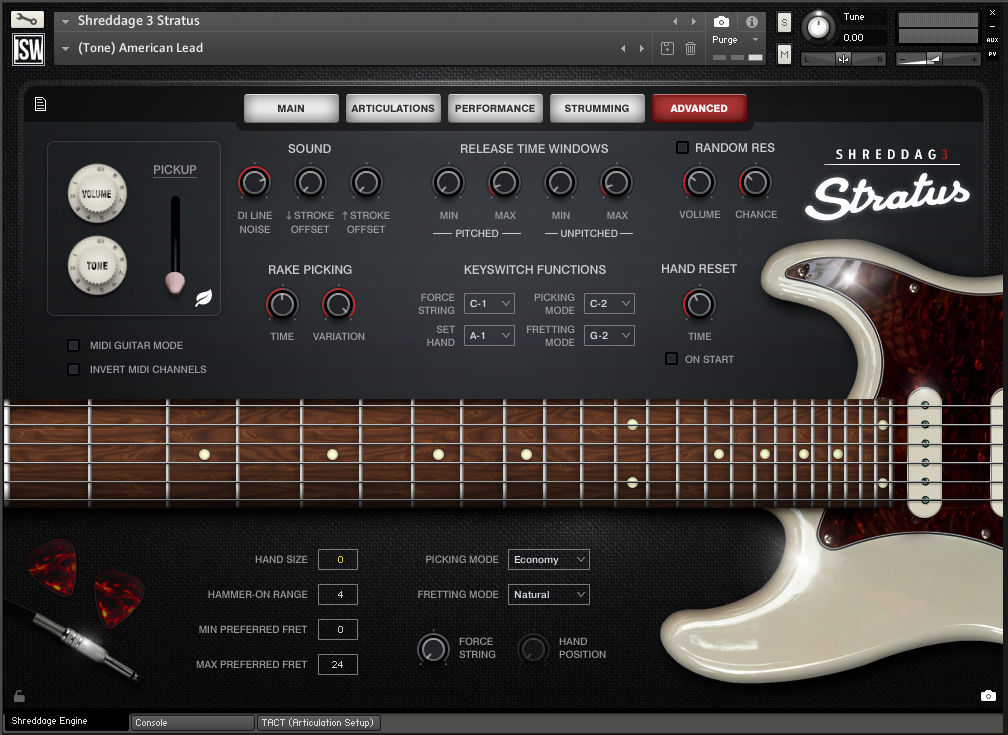Enable the Random Res checkbox
Image resolution: width=1008 pixels, height=735 pixels.
point(682,148)
